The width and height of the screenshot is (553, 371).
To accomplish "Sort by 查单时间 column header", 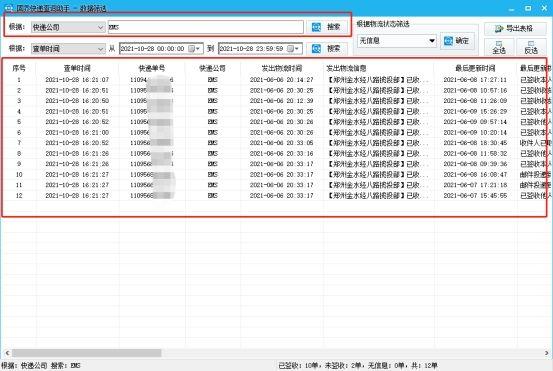I will click(x=77, y=68).
